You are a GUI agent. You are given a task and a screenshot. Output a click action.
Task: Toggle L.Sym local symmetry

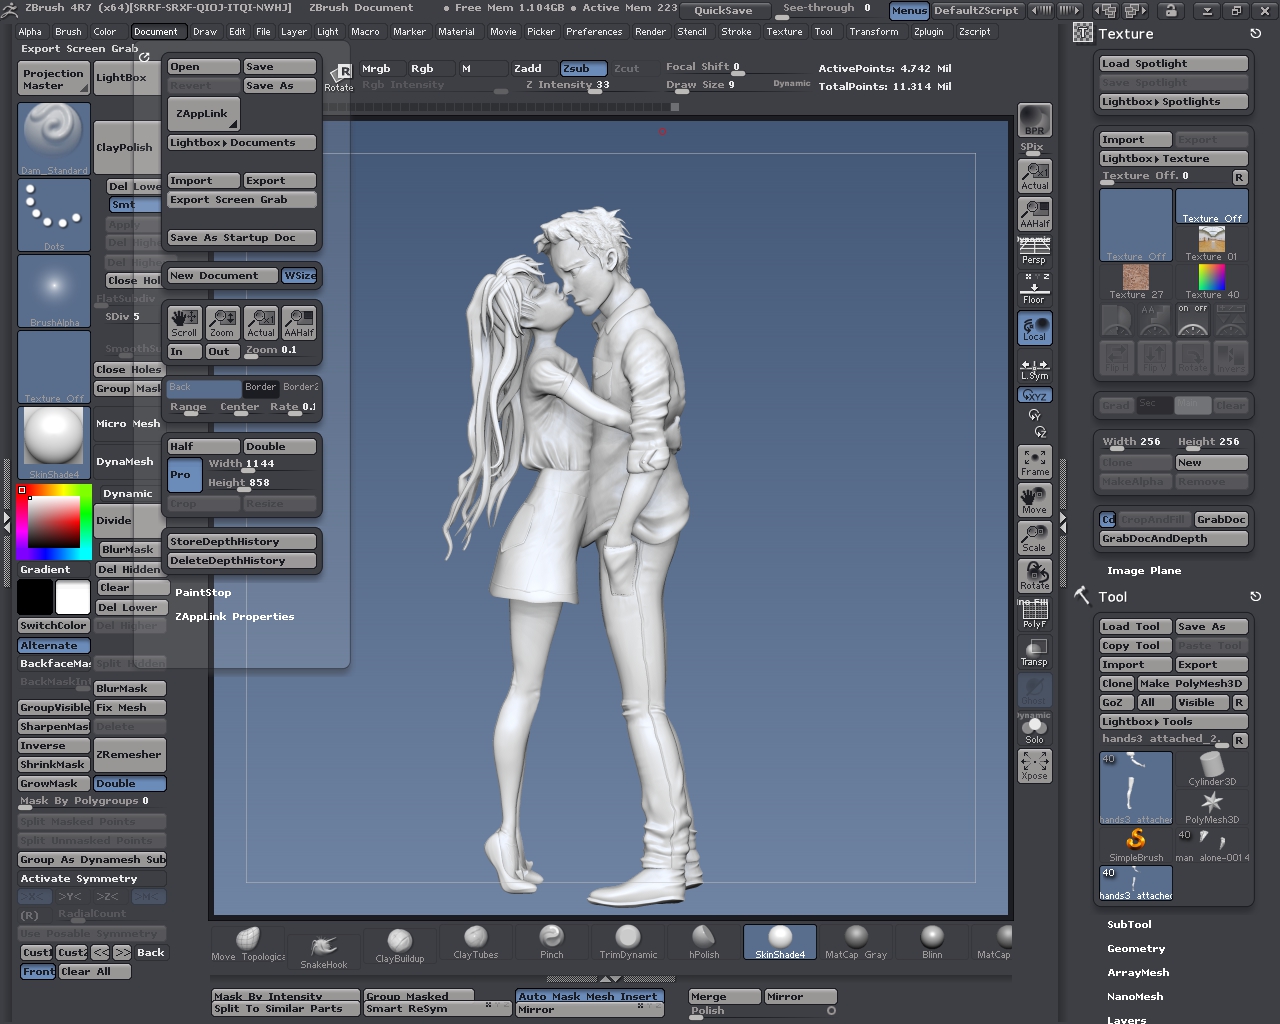pyautogui.click(x=1034, y=369)
